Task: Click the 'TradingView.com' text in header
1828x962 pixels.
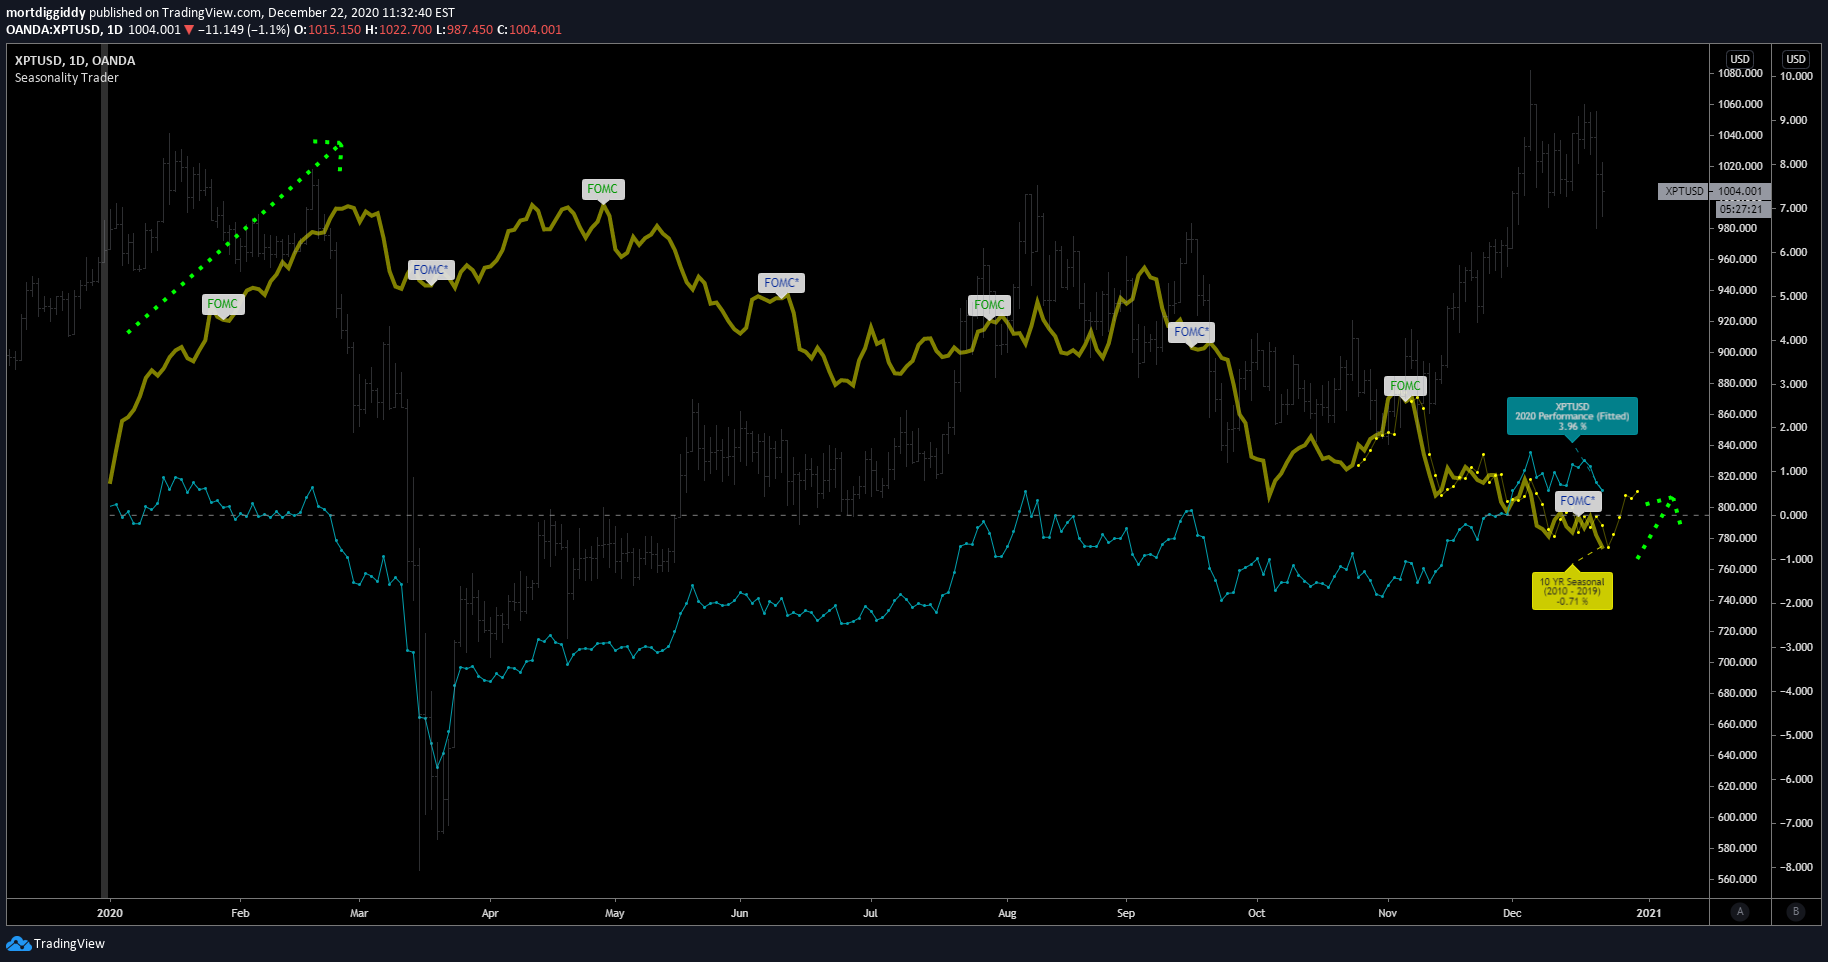Action: pos(214,13)
